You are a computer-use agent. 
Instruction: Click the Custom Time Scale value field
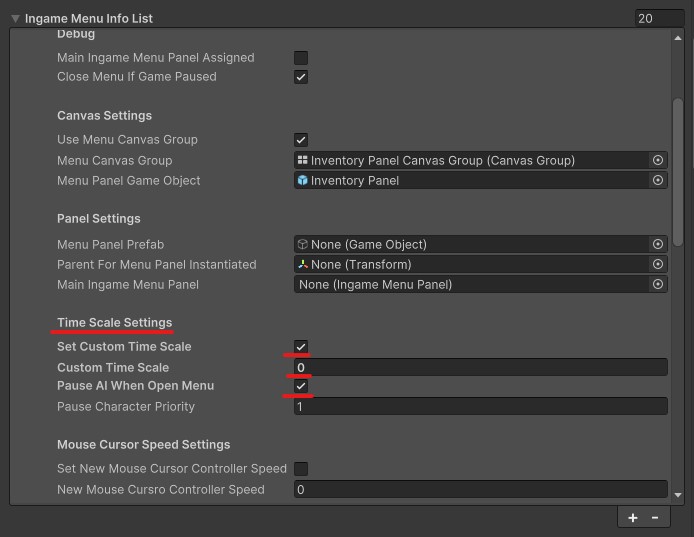[480, 368]
